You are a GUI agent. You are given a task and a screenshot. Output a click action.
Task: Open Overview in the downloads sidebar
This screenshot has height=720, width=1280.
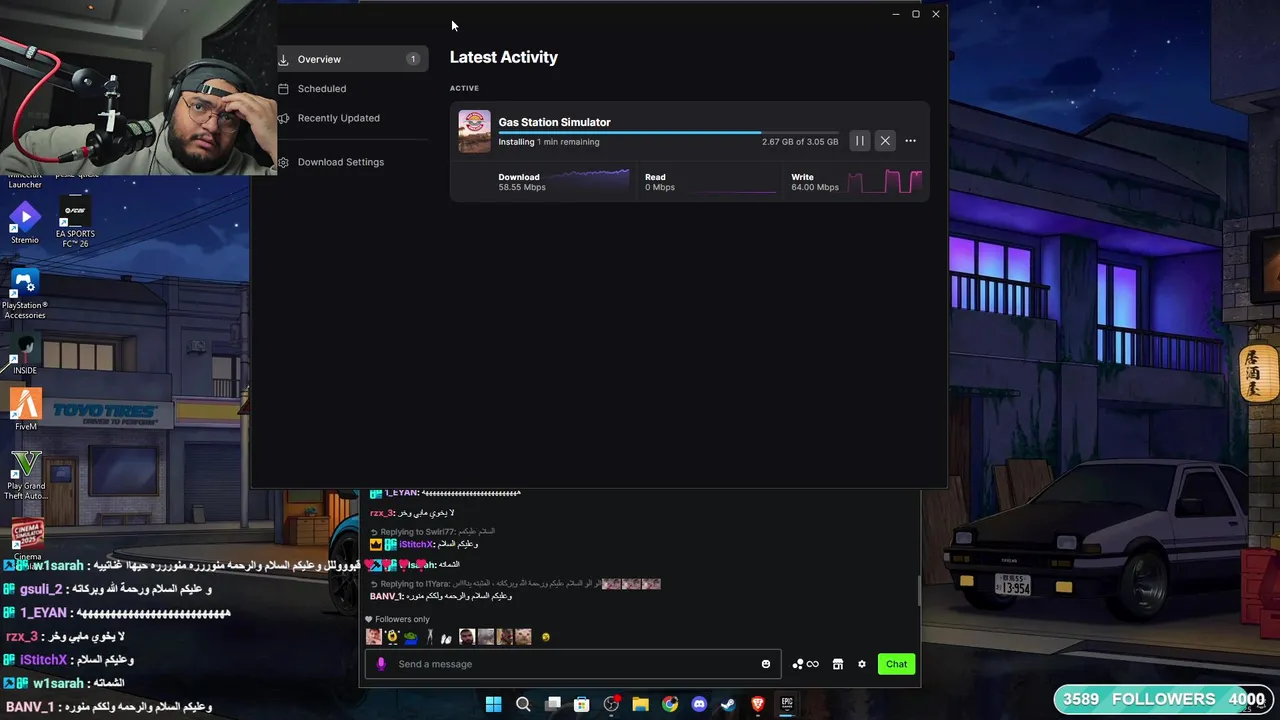point(352,59)
